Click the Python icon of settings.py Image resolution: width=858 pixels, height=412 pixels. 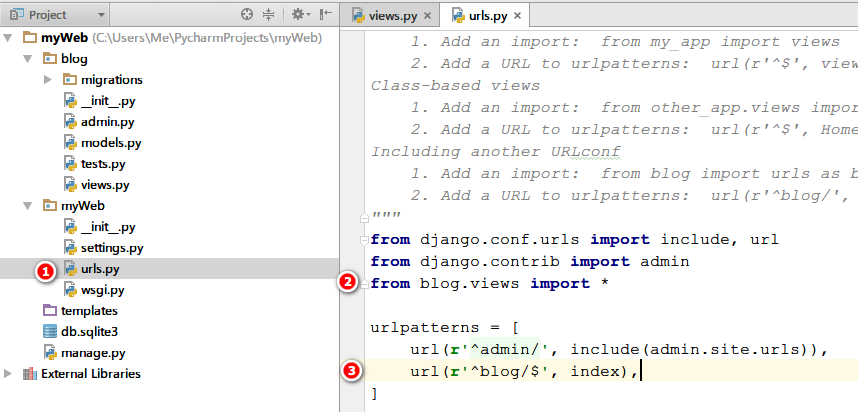pos(70,248)
